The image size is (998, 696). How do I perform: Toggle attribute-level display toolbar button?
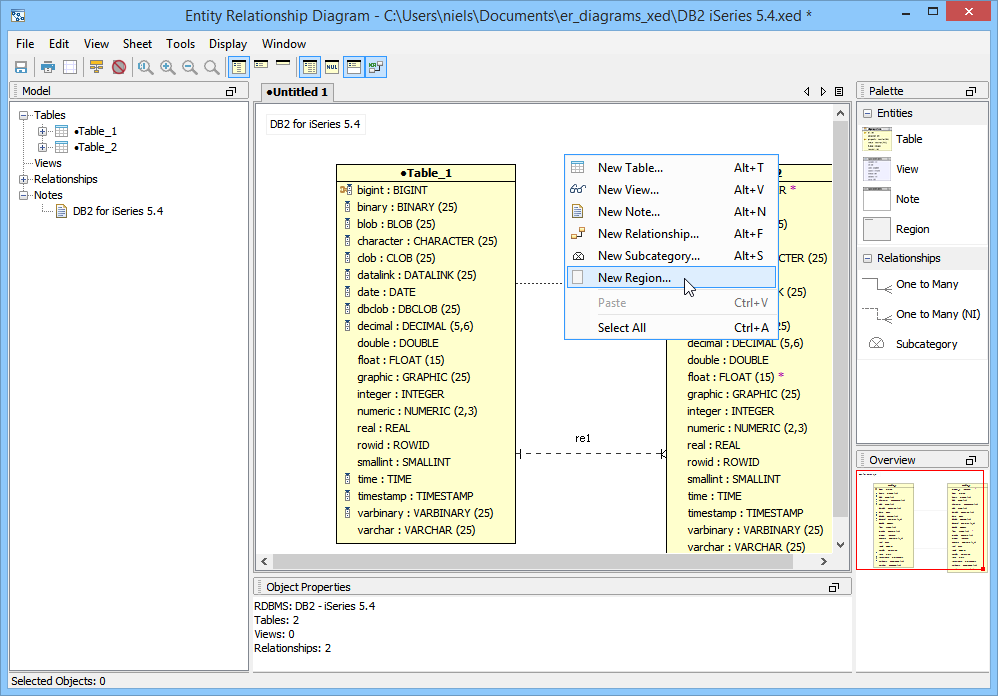[x=239, y=67]
